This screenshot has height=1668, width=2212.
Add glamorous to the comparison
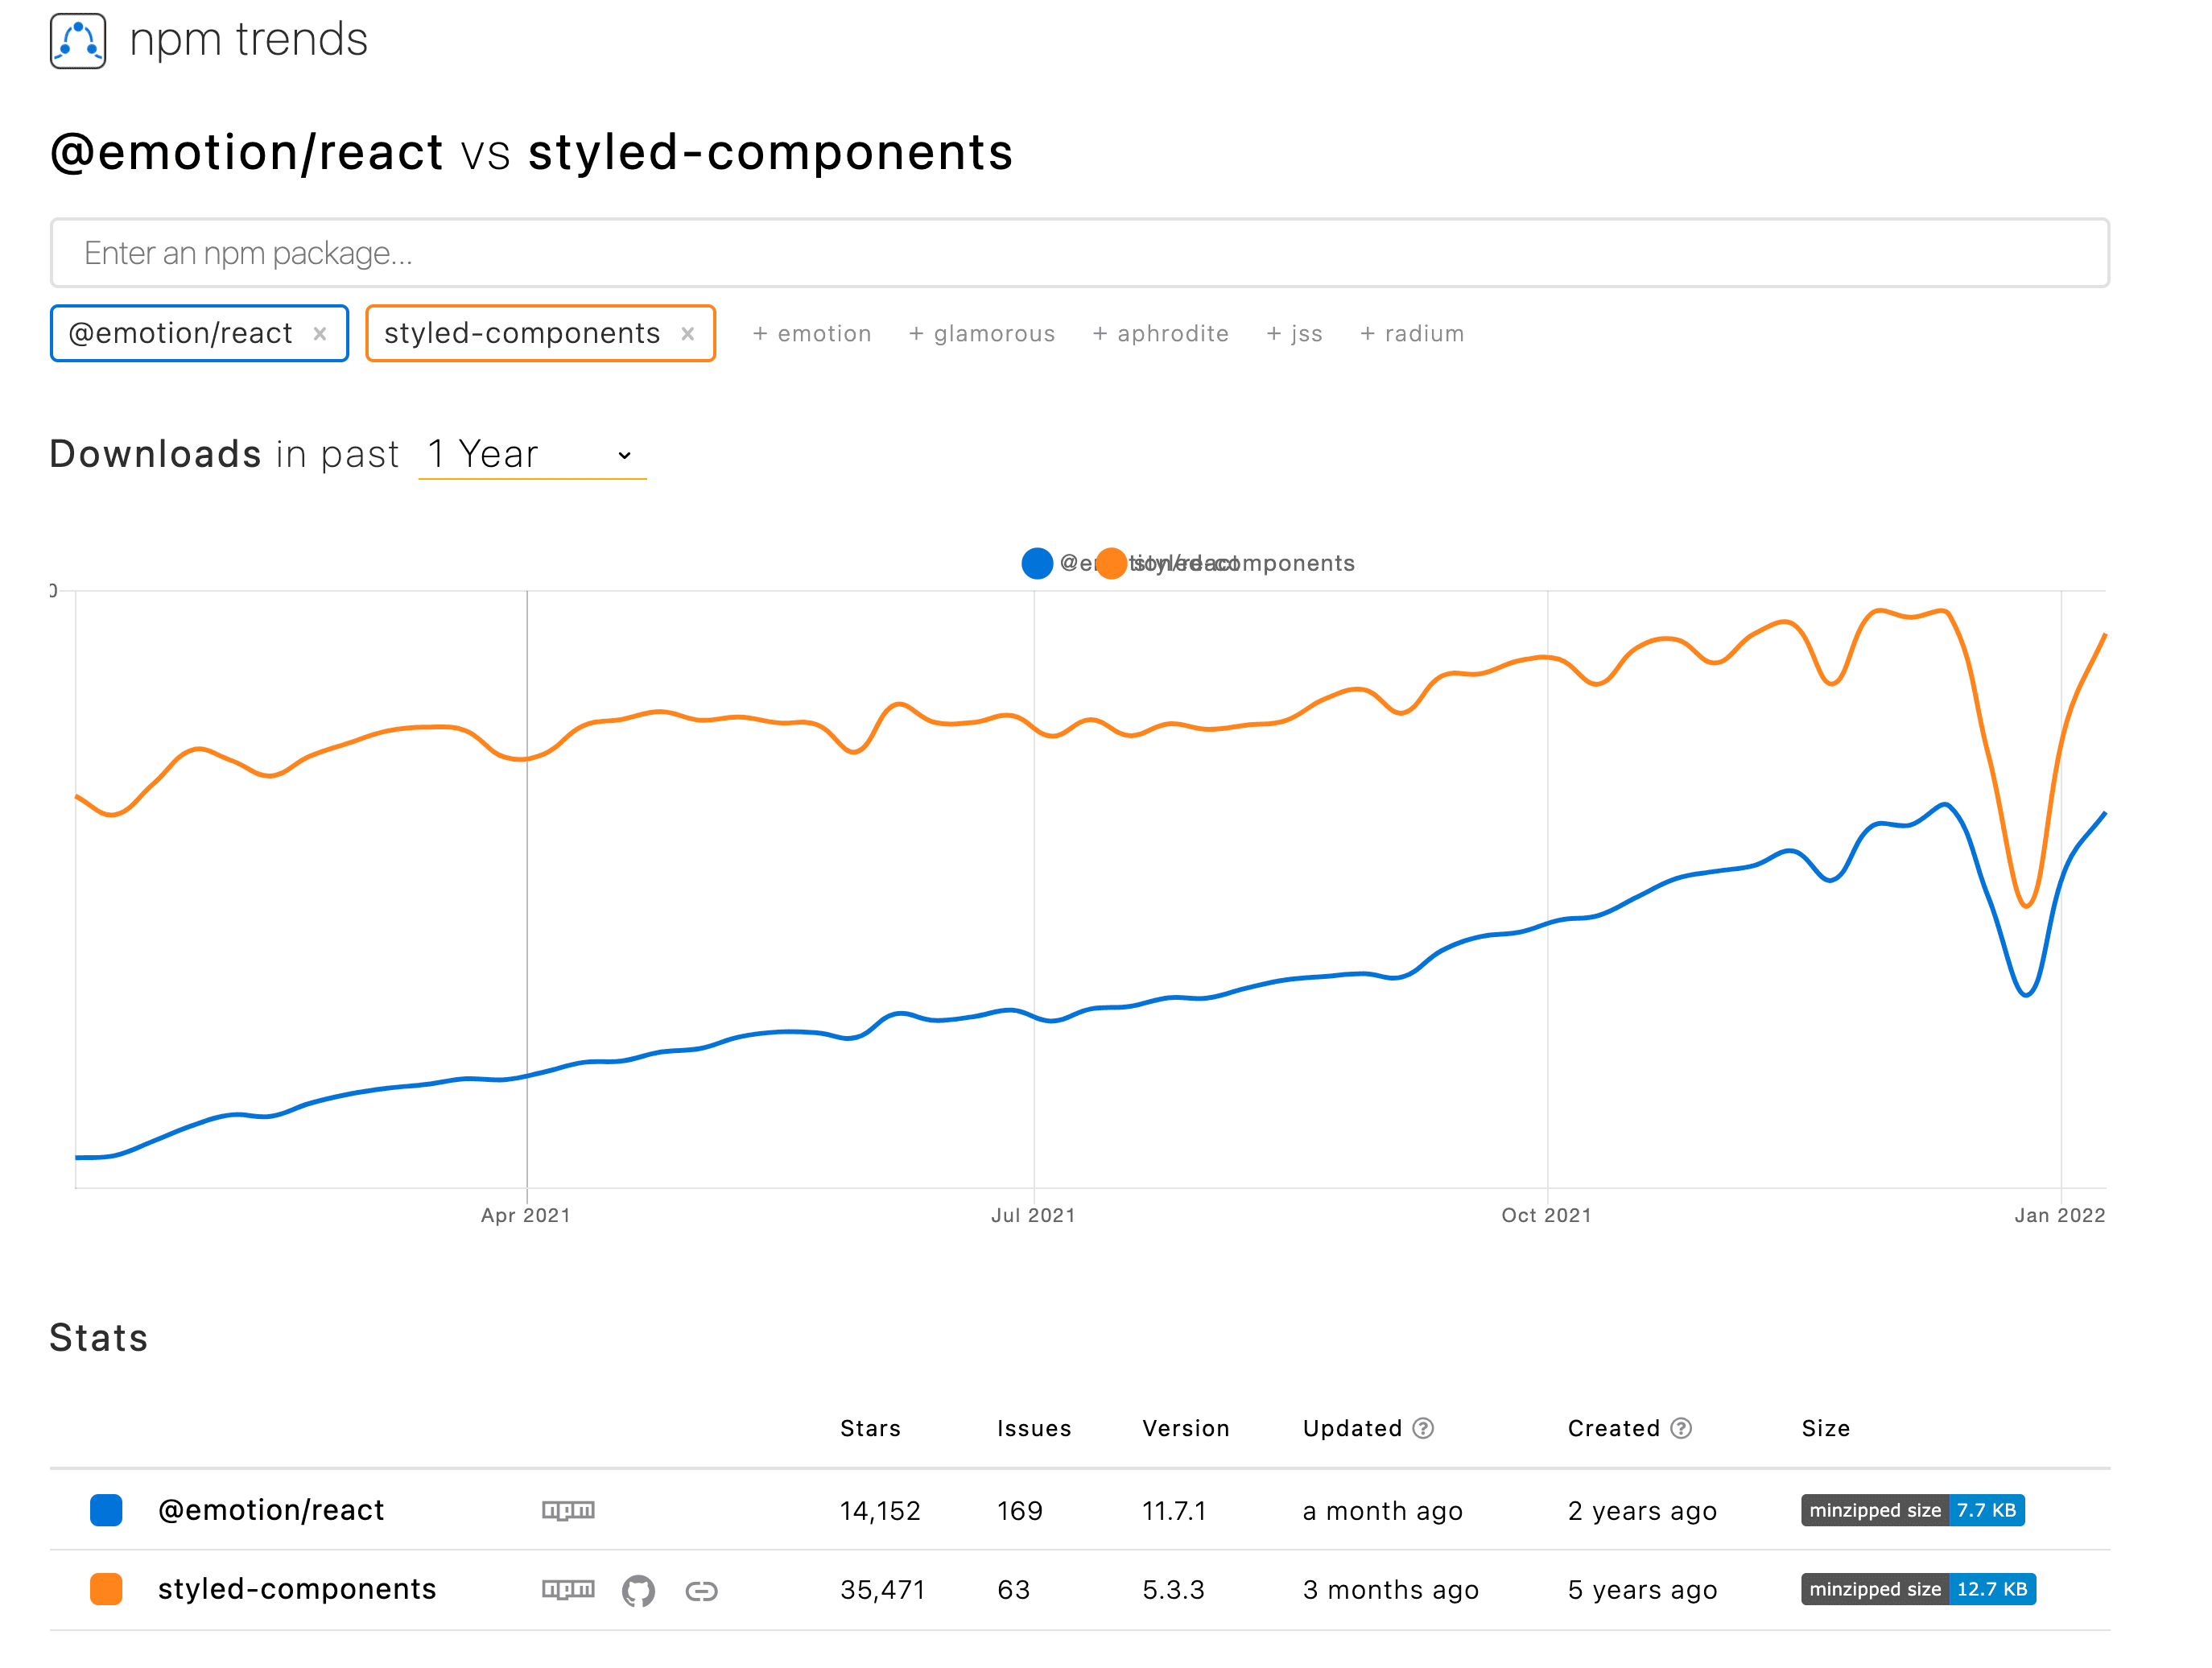(982, 333)
